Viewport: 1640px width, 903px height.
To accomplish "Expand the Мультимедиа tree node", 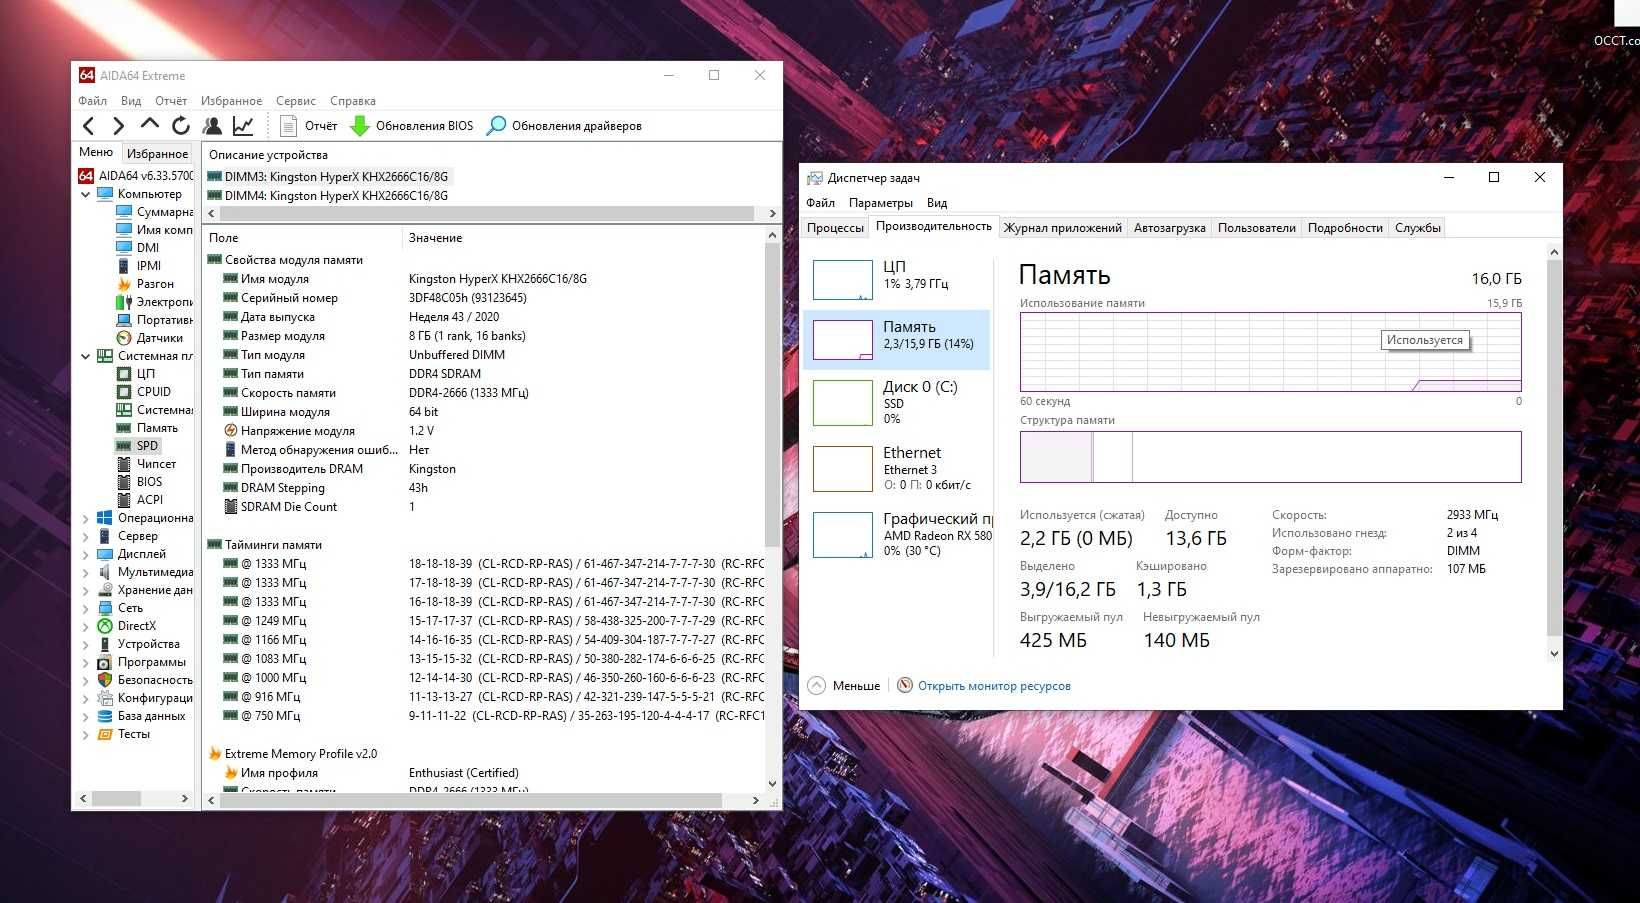I will (x=85, y=572).
